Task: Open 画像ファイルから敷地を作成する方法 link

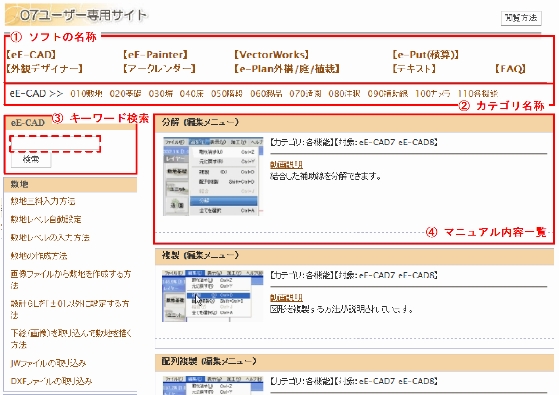Action: click(x=71, y=279)
